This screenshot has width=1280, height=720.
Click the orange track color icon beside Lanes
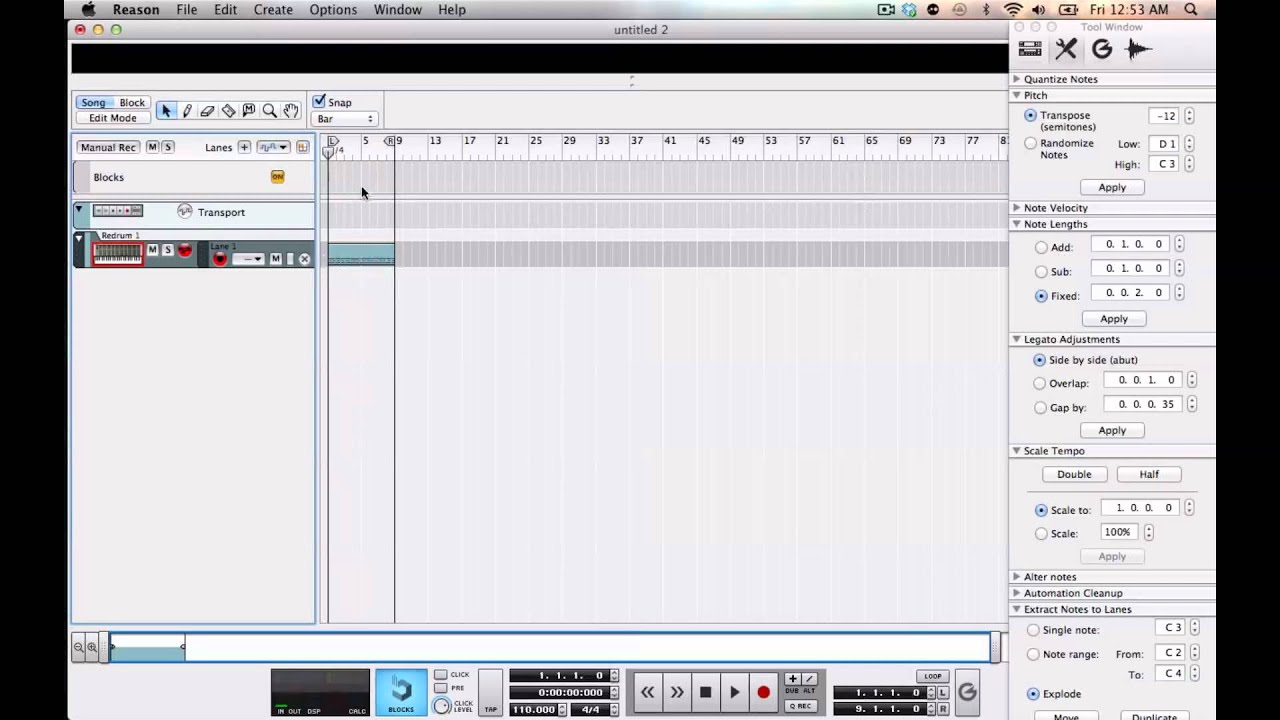pyautogui.click(x=302, y=147)
